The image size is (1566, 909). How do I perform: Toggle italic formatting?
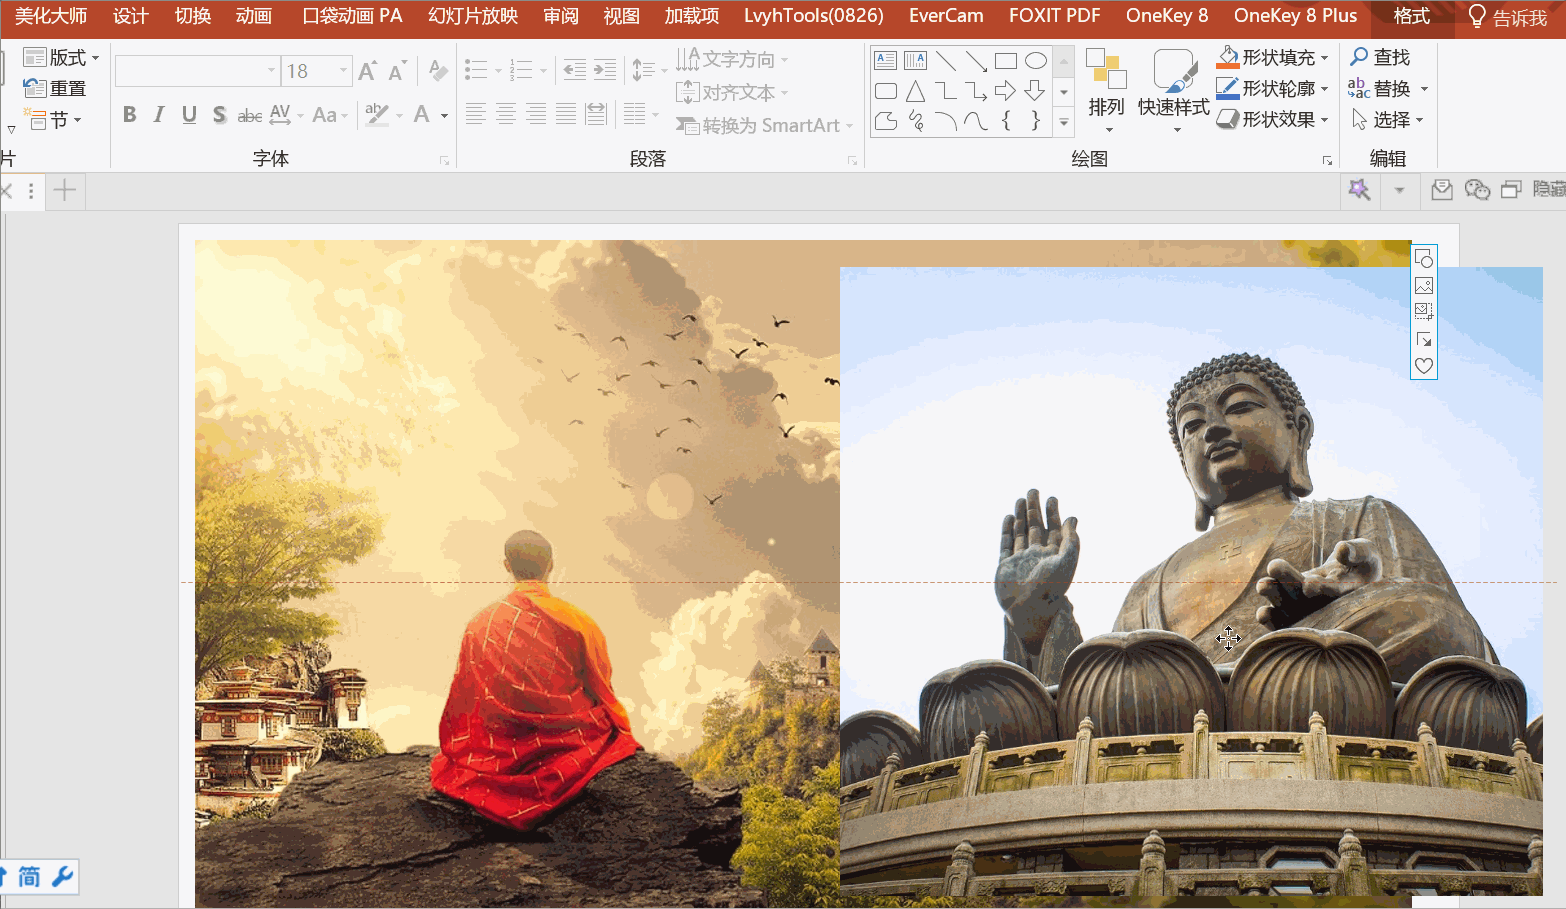pyautogui.click(x=158, y=115)
